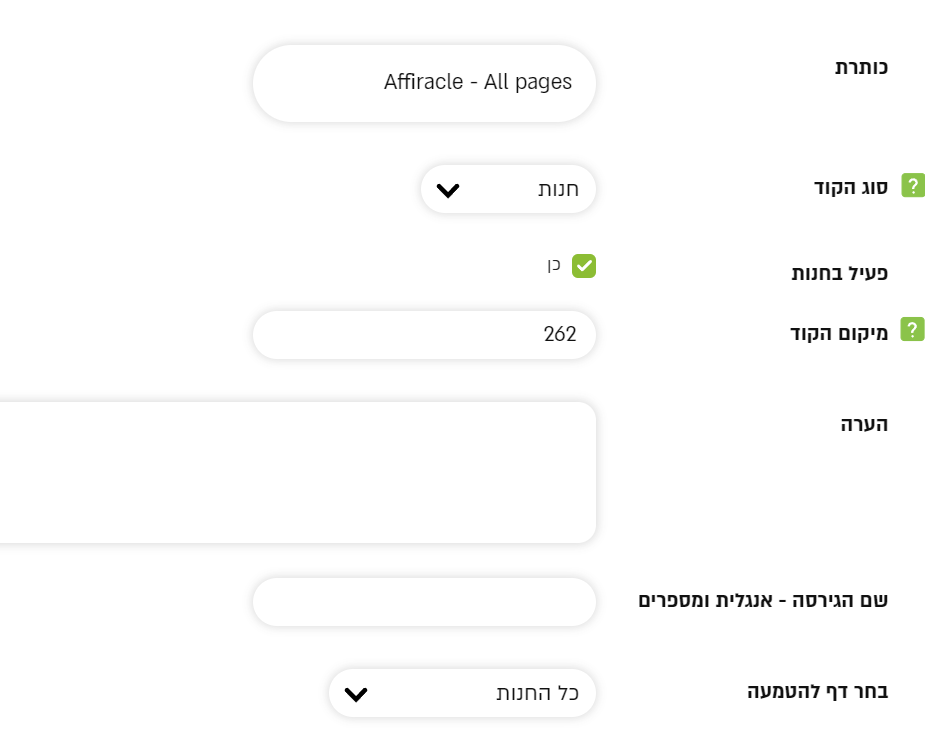Image resolution: width=925 pixels, height=741 pixels.
Task: Click the chevron arrow in the כל החנות dropdown
Action: [x=356, y=694]
